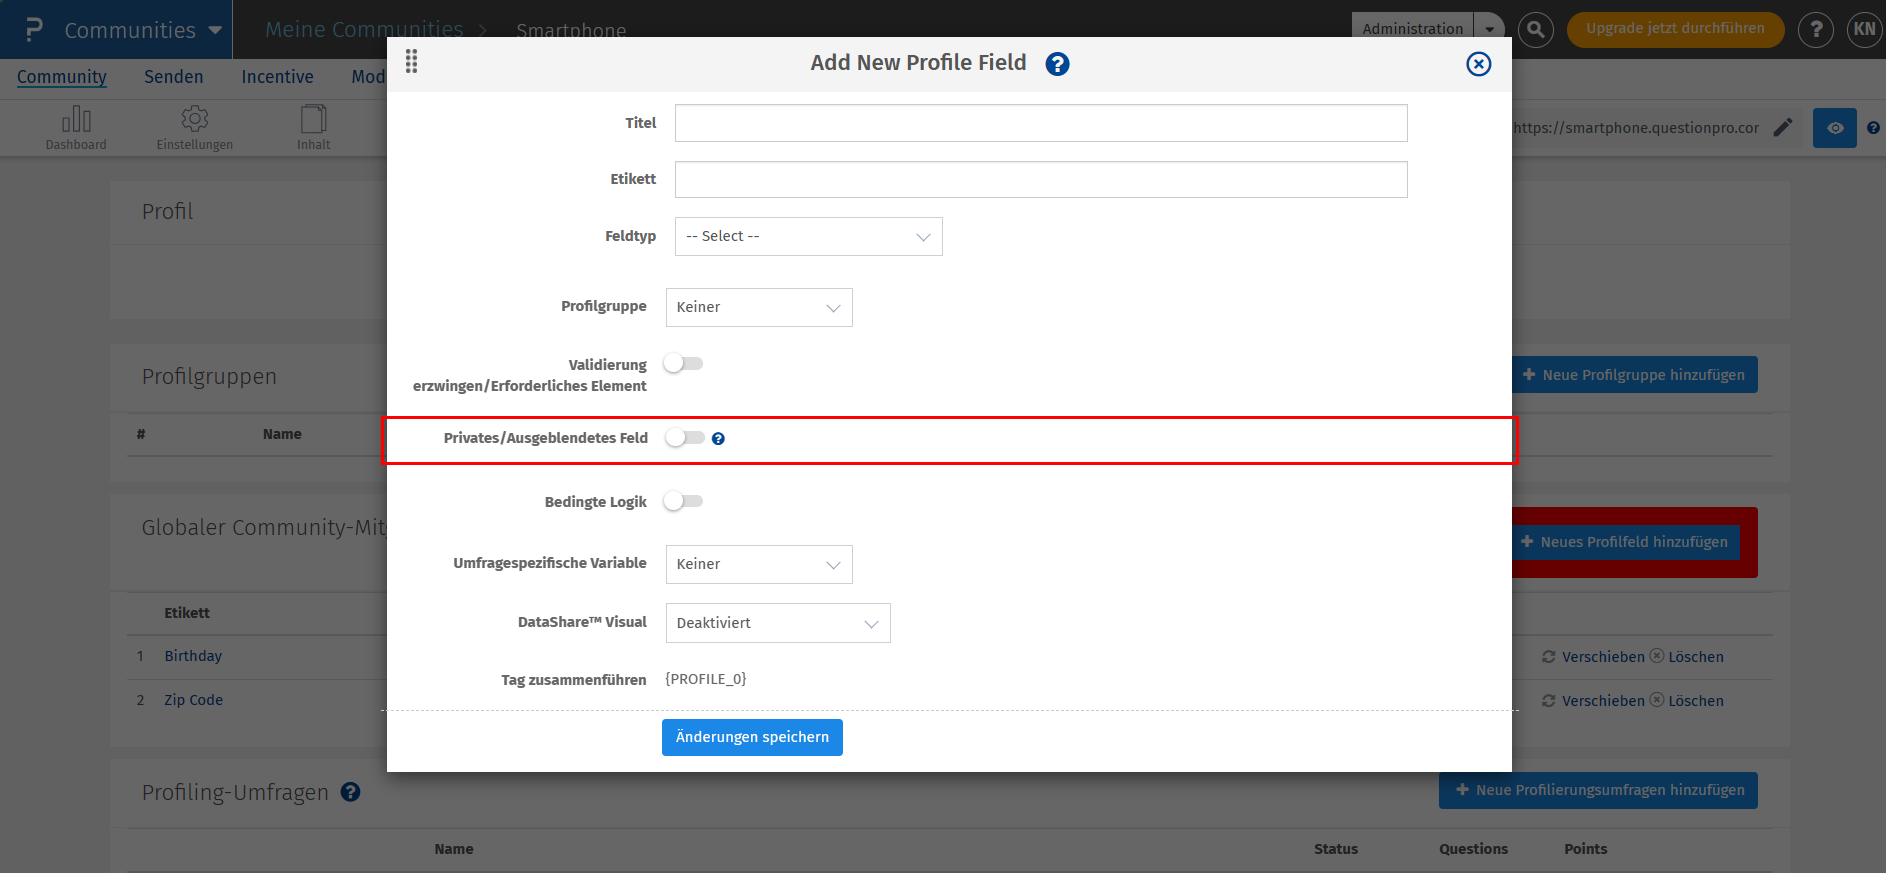Image resolution: width=1886 pixels, height=873 pixels.
Task: Click the {PROFILE_0} merge tag text
Action: (x=706, y=679)
